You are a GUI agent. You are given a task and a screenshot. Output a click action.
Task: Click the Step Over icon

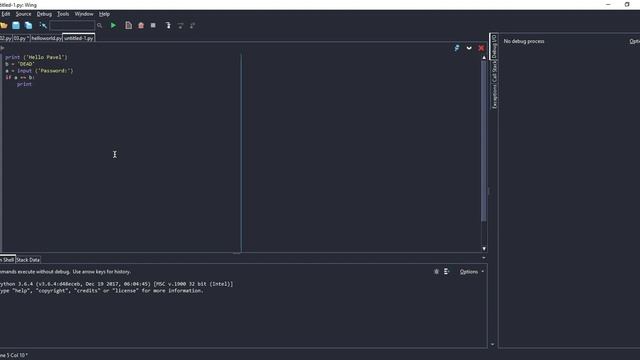(180, 25)
